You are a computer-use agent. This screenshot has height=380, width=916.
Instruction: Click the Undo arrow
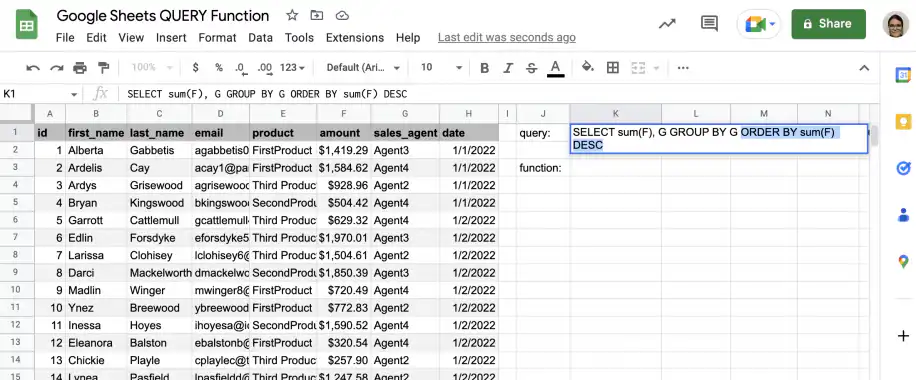click(33, 68)
